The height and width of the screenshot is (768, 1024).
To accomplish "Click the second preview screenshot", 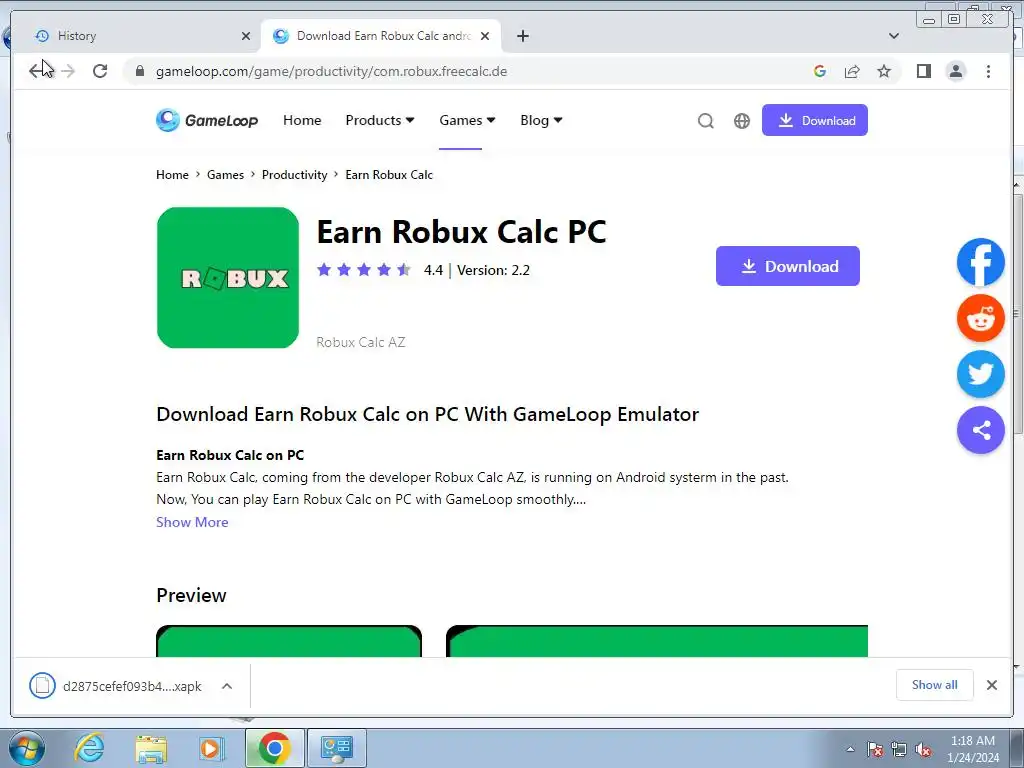I will point(657,641).
